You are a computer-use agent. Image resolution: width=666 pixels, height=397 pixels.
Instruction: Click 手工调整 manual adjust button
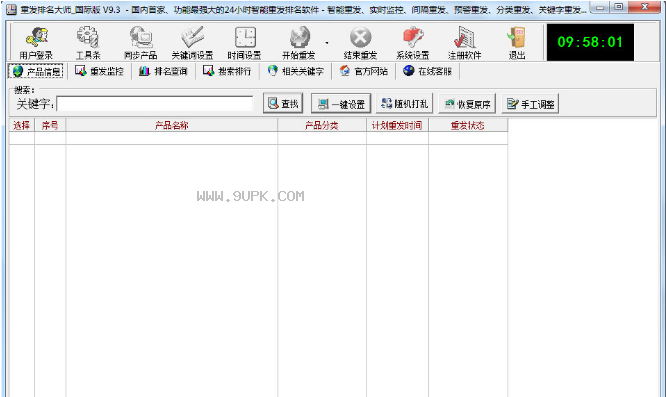[530, 104]
